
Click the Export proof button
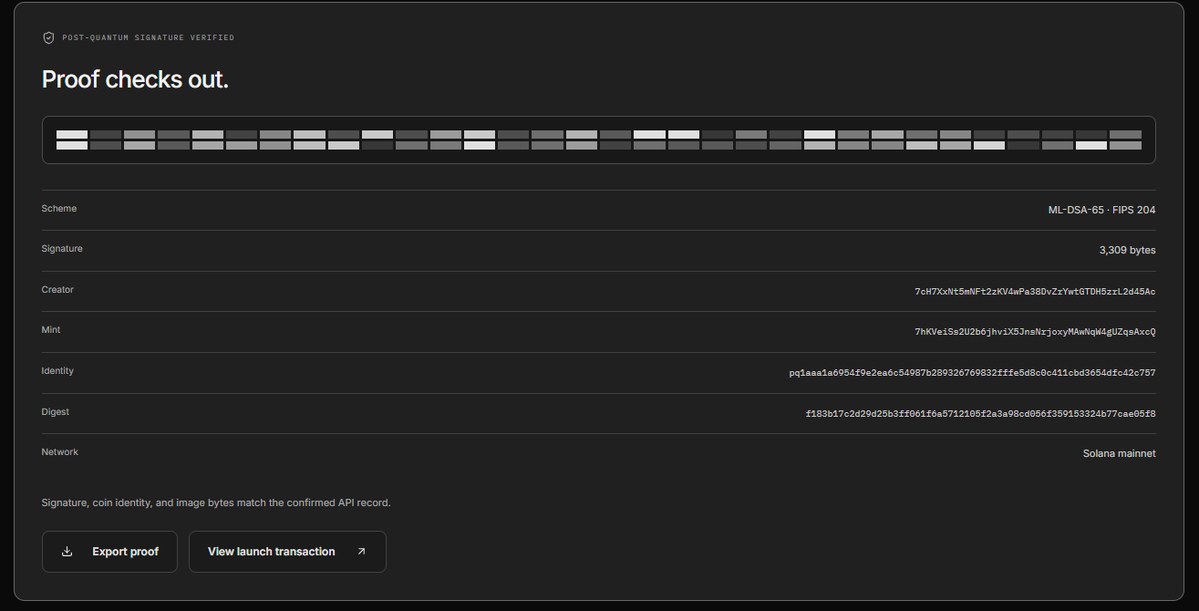pyautogui.click(x=109, y=551)
